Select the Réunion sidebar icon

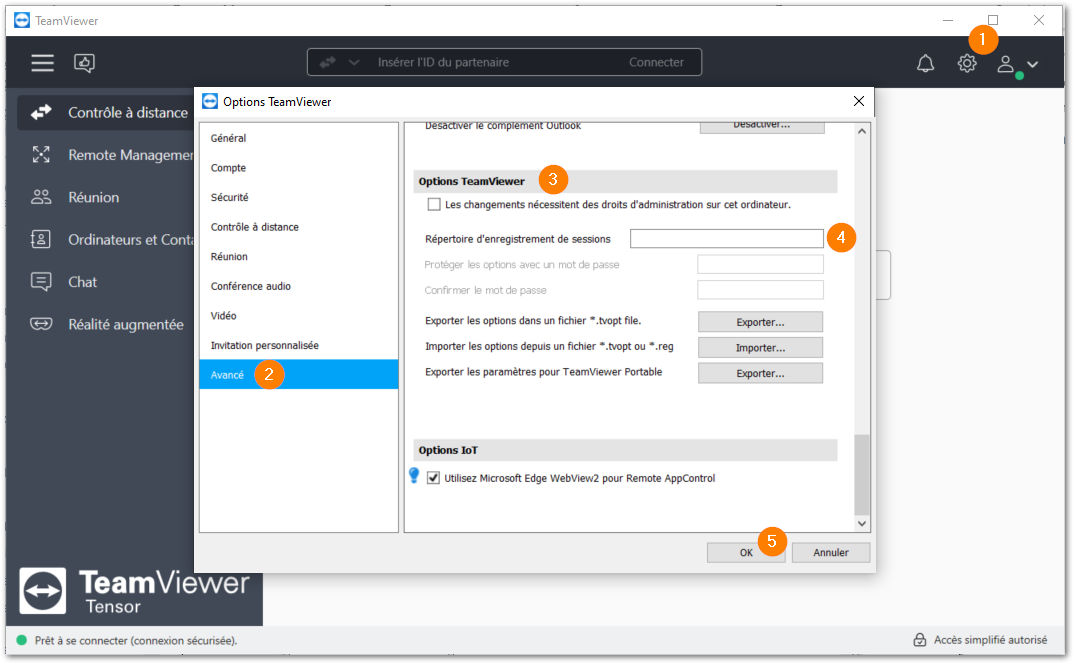coord(41,197)
